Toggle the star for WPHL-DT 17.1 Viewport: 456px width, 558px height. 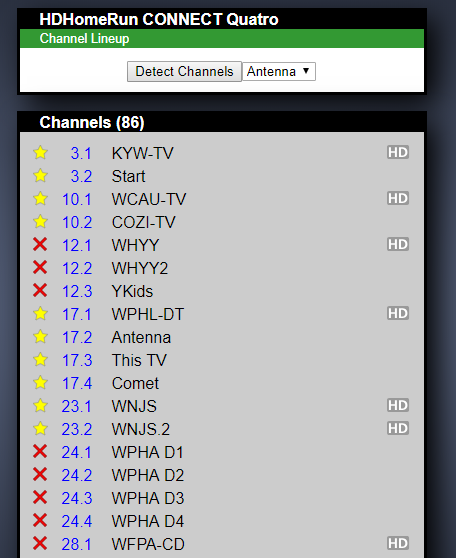click(40, 314)
